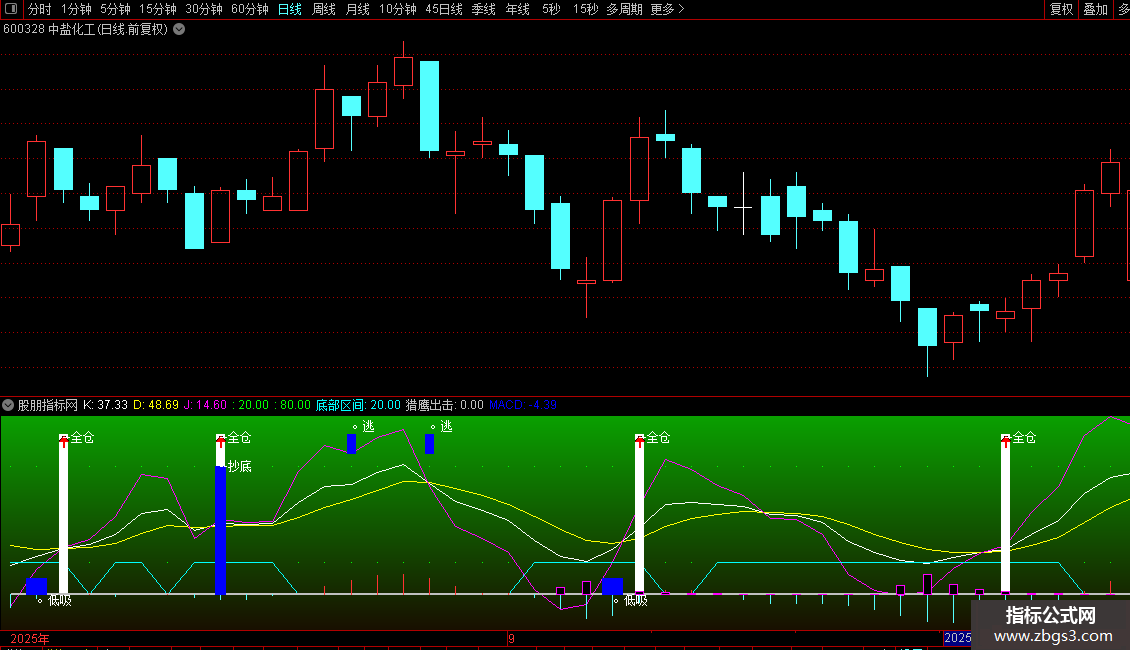Click the tall blue 抄底 bar in indicator
The width and height of the screenshot is (1130, 650).
[221, 530]
